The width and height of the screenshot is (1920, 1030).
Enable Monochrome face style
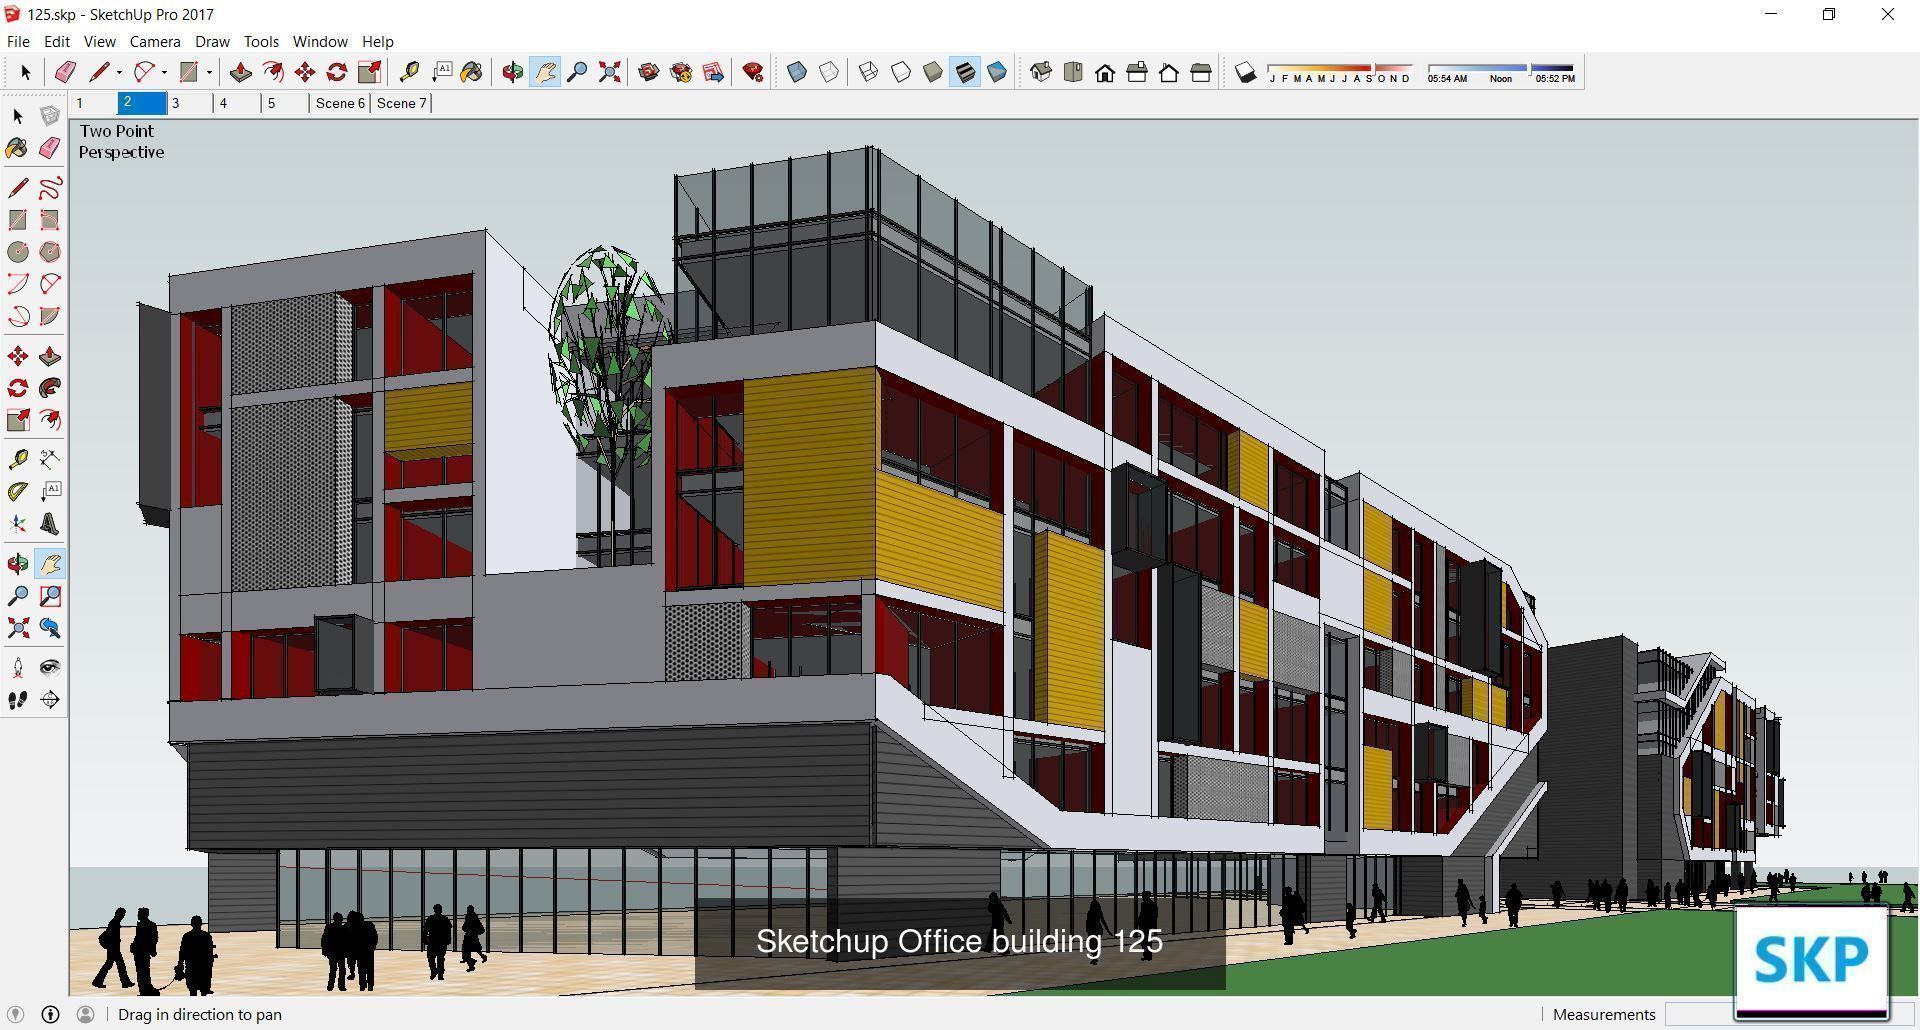[997, 72]
